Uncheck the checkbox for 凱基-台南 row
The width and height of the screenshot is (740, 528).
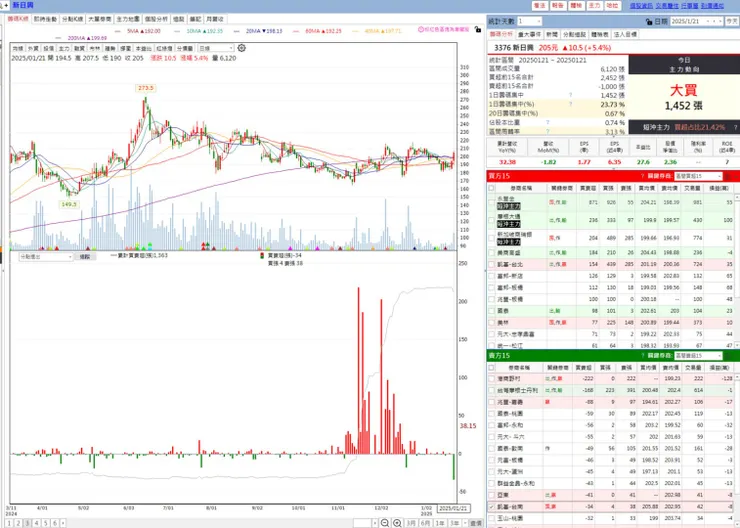(492, 507)
